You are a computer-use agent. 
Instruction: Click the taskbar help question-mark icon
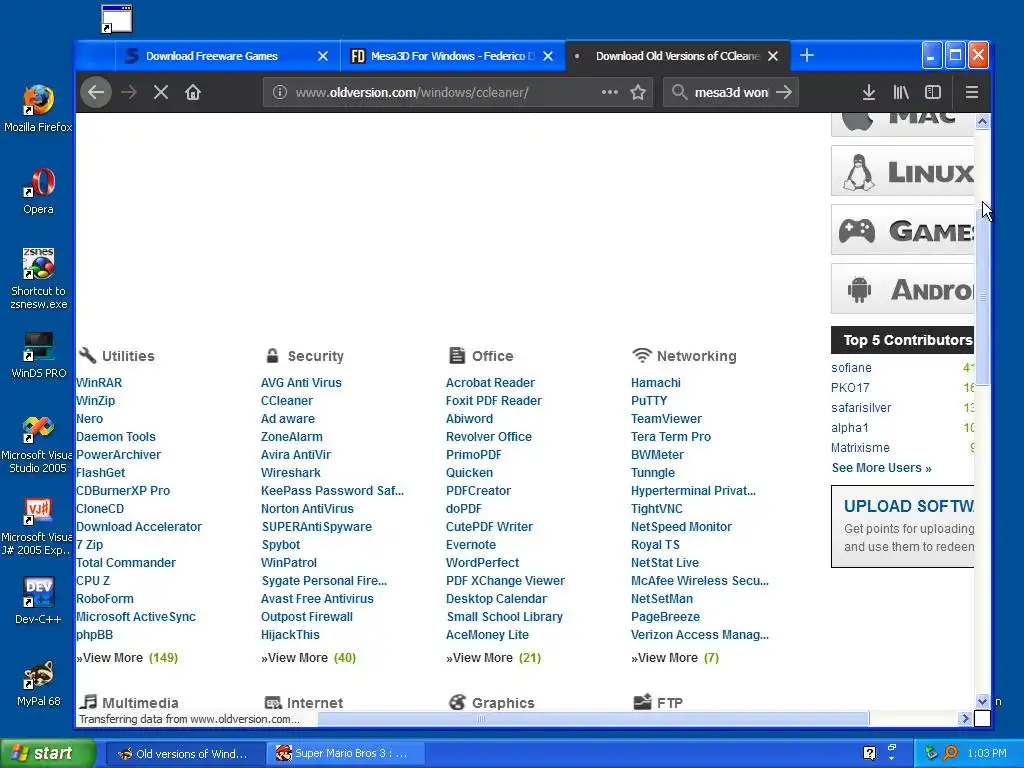[x=869, y=753]
